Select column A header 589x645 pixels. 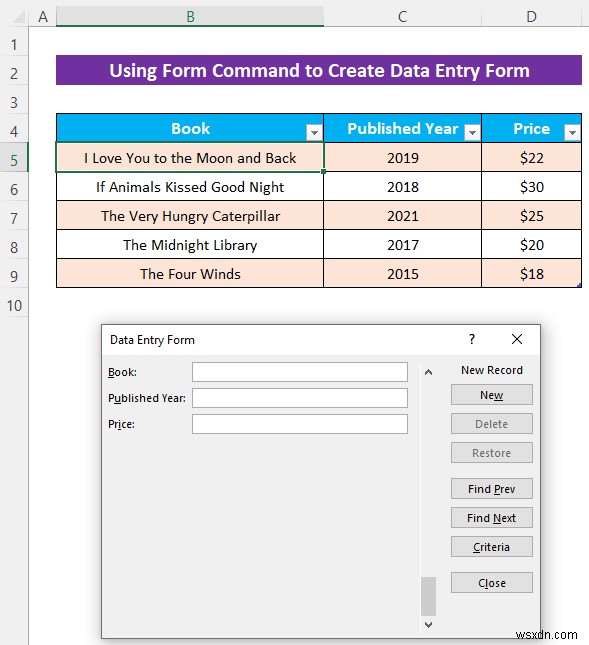pos(43,16)
